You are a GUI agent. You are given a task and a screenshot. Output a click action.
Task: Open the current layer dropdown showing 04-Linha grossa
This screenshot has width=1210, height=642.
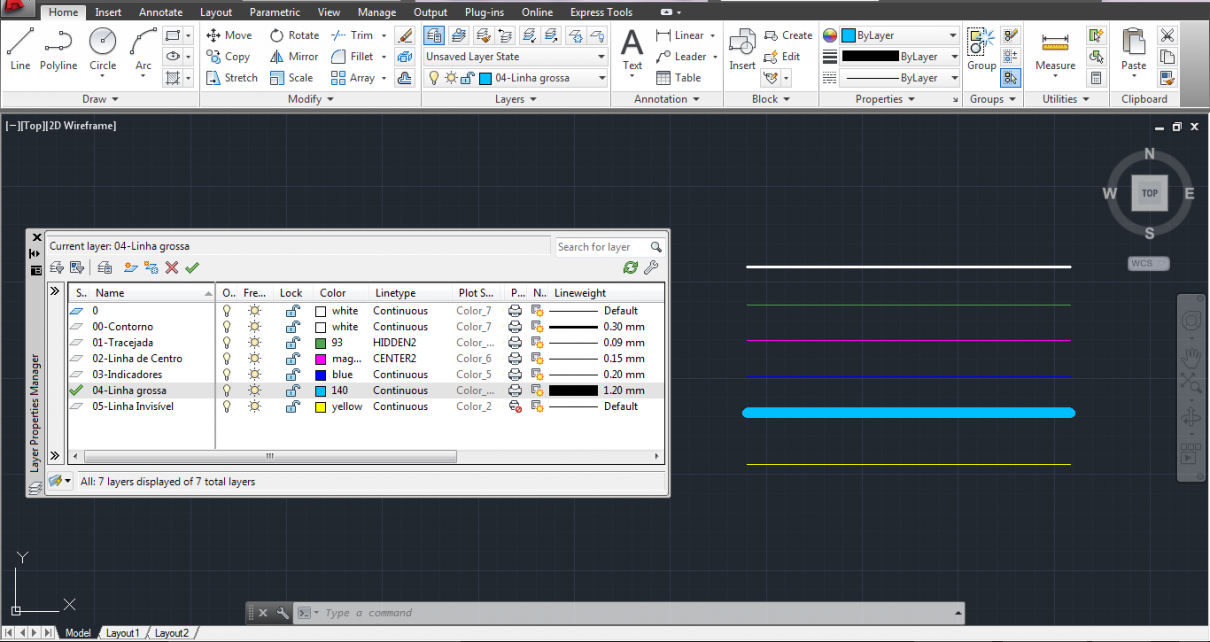(601, 77)
